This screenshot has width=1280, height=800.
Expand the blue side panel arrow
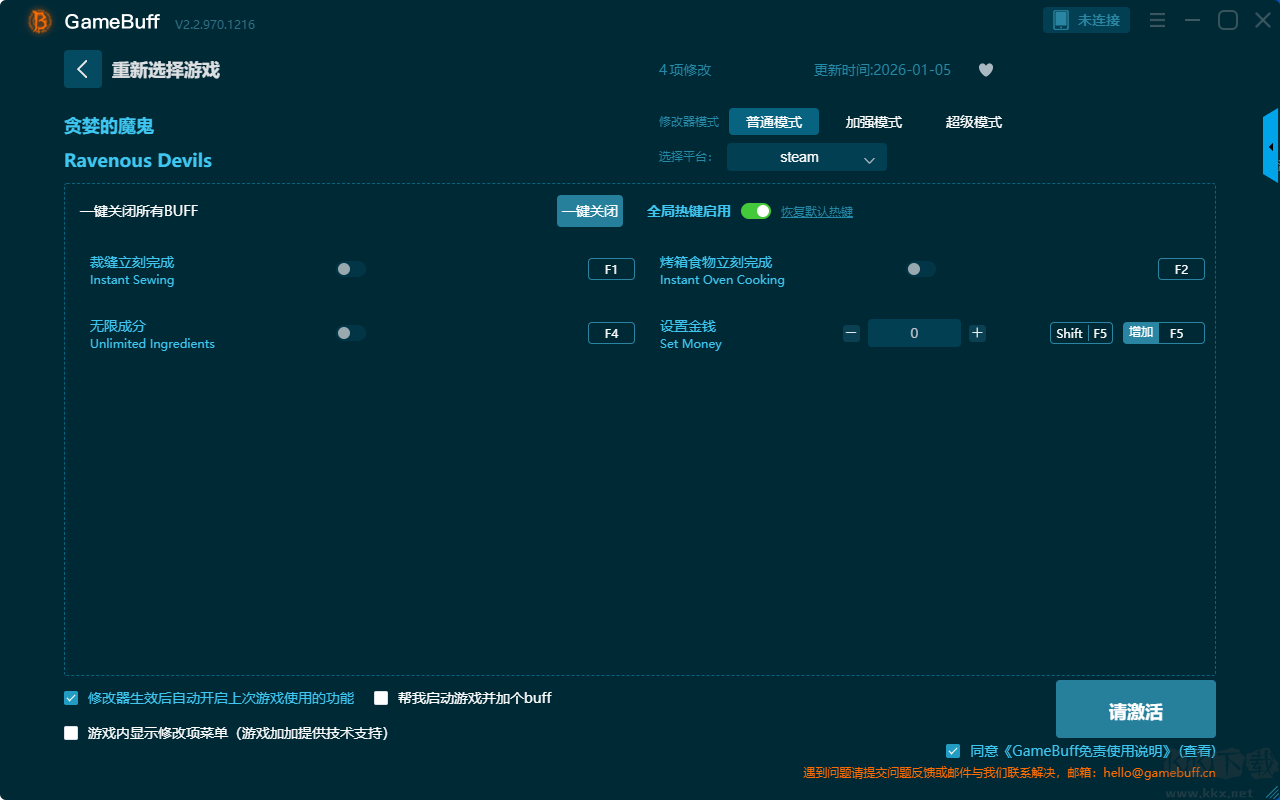(x=1271, y=147)
